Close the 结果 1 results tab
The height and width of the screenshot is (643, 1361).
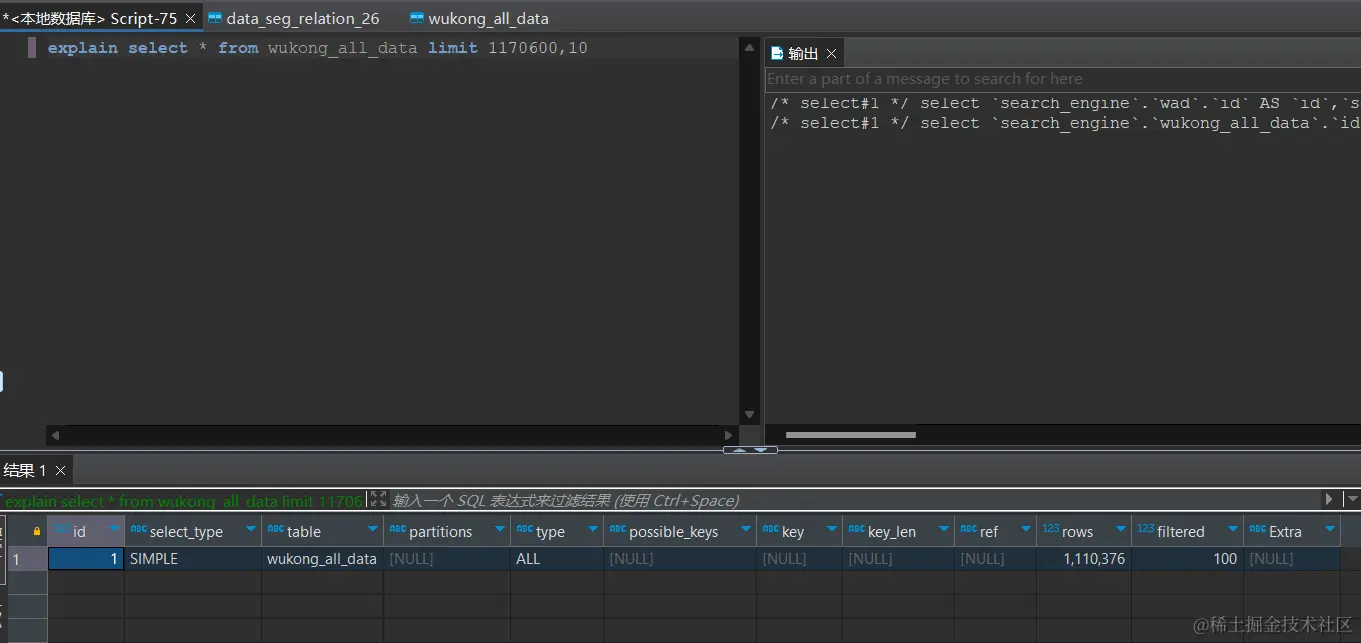click(61, 470)
